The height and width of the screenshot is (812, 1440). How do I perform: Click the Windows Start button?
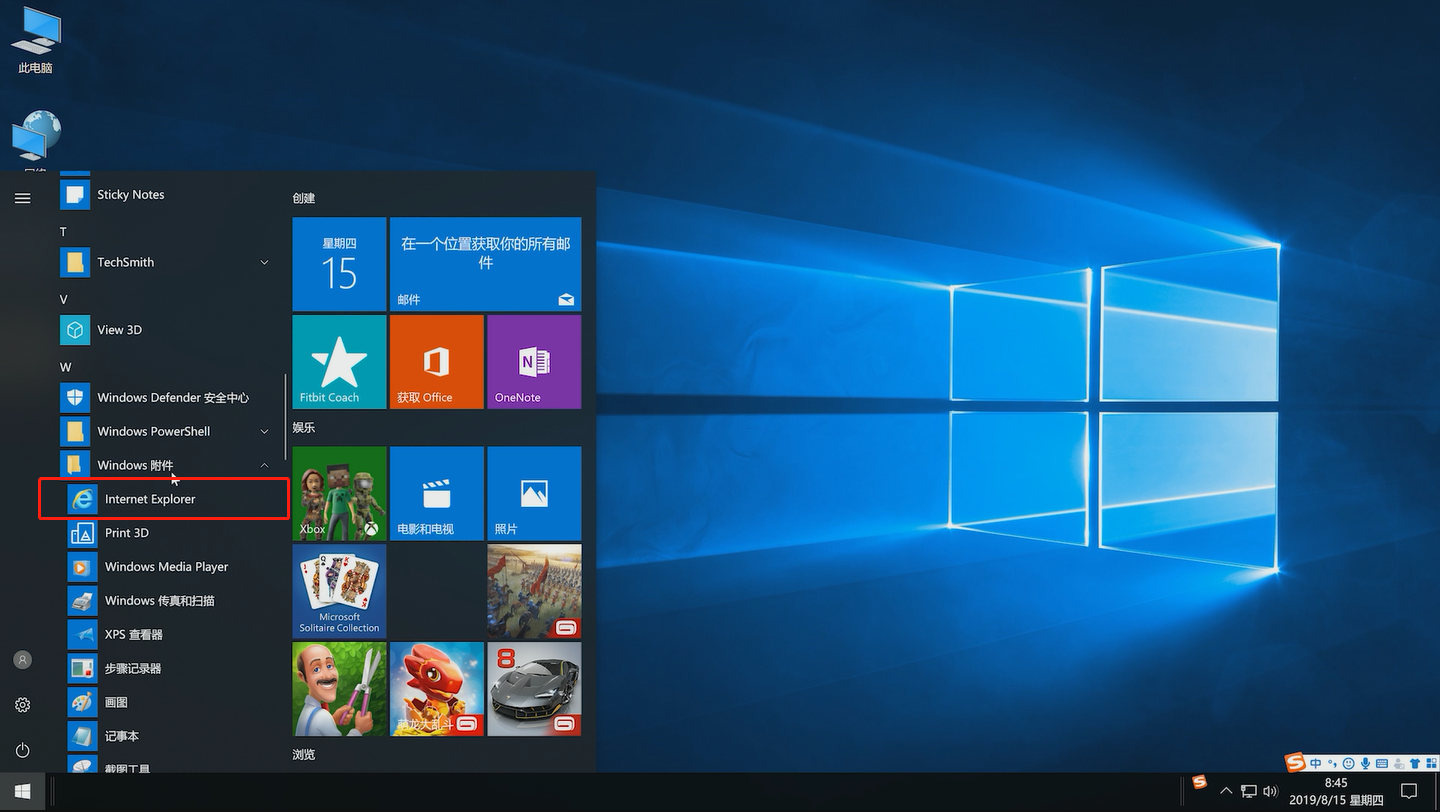(23, 792)
